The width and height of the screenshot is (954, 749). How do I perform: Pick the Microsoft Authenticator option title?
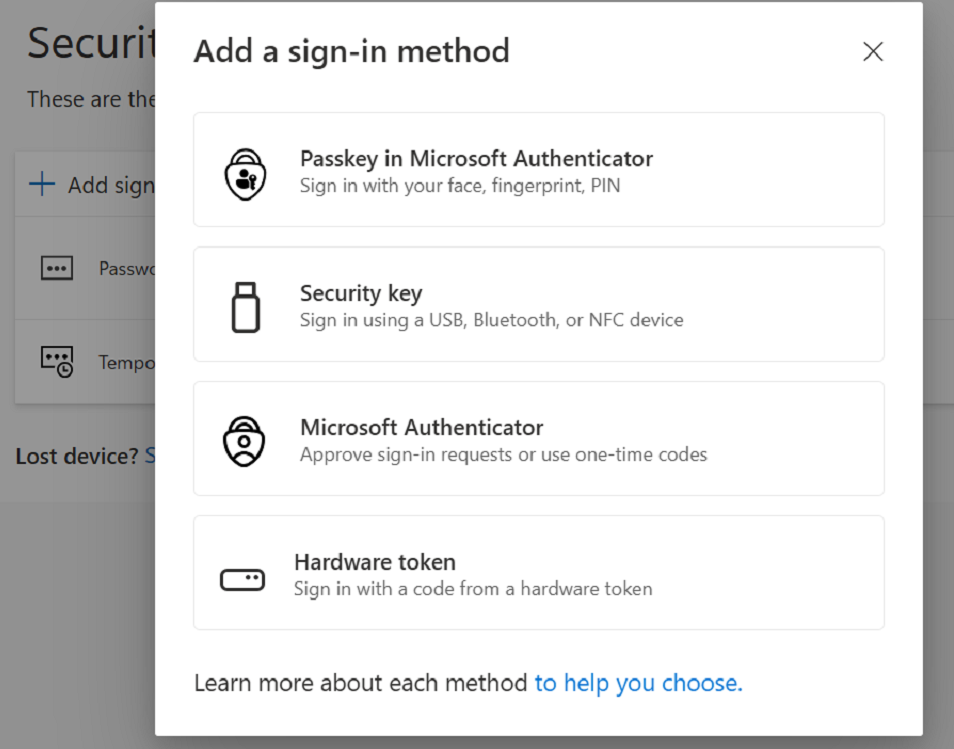tap(421, 427)
